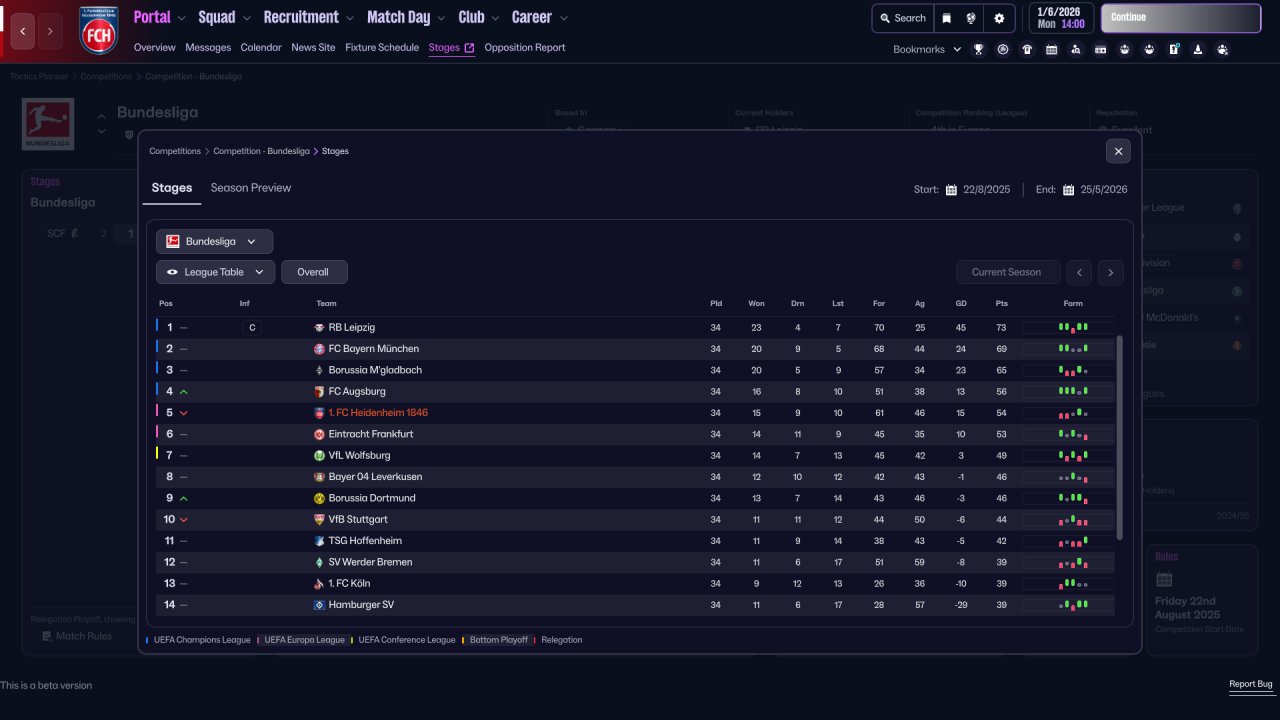The image size is (1280, 720).
Task: Go to the next season arrow
Action: tap(1111, 272)
